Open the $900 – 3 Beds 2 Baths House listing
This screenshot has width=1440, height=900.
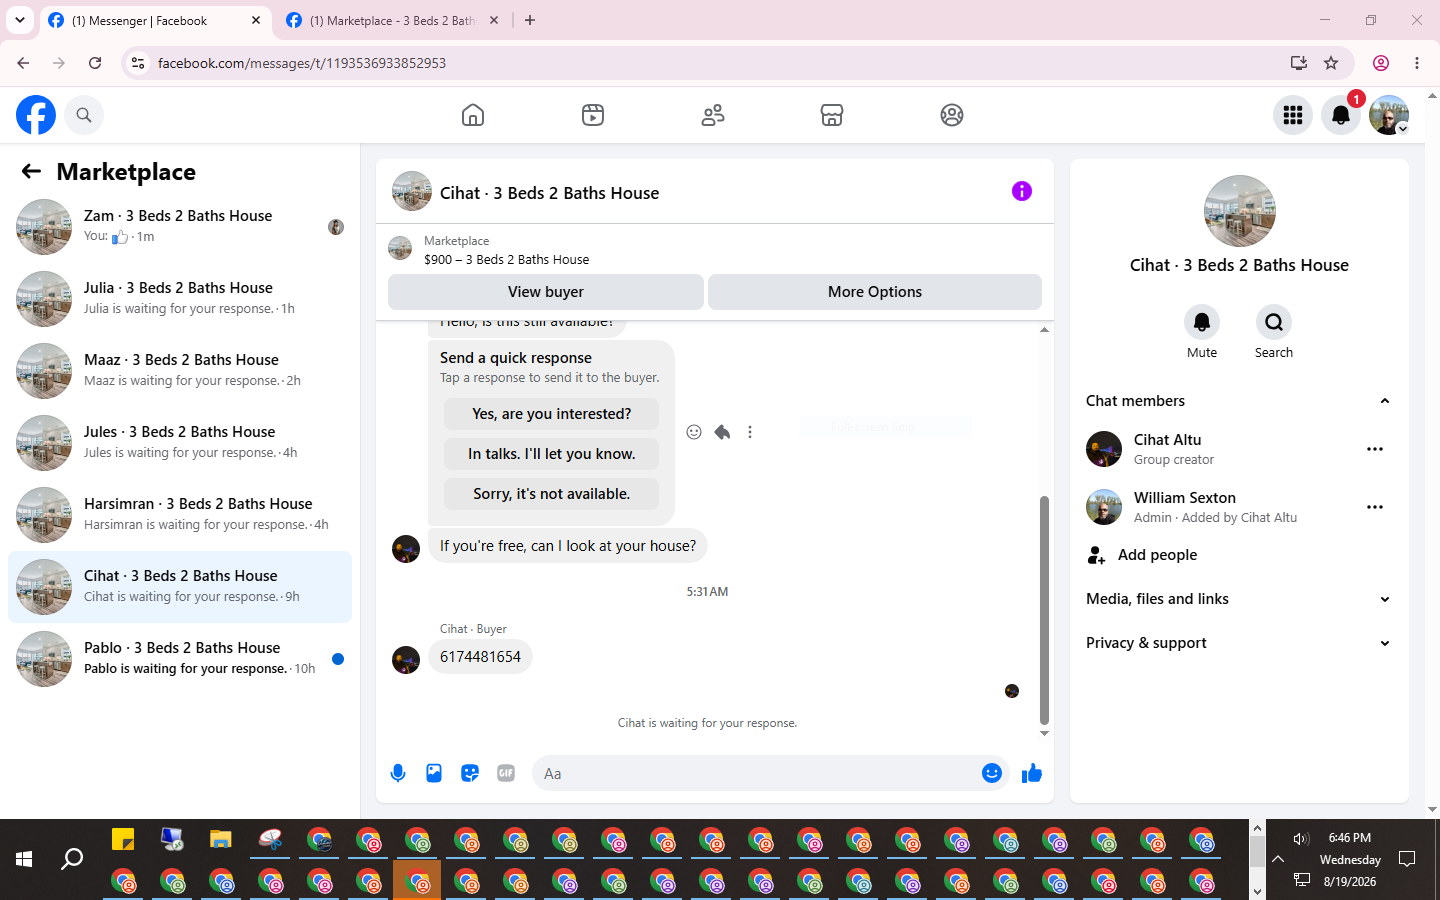click(x=506, y=259)
